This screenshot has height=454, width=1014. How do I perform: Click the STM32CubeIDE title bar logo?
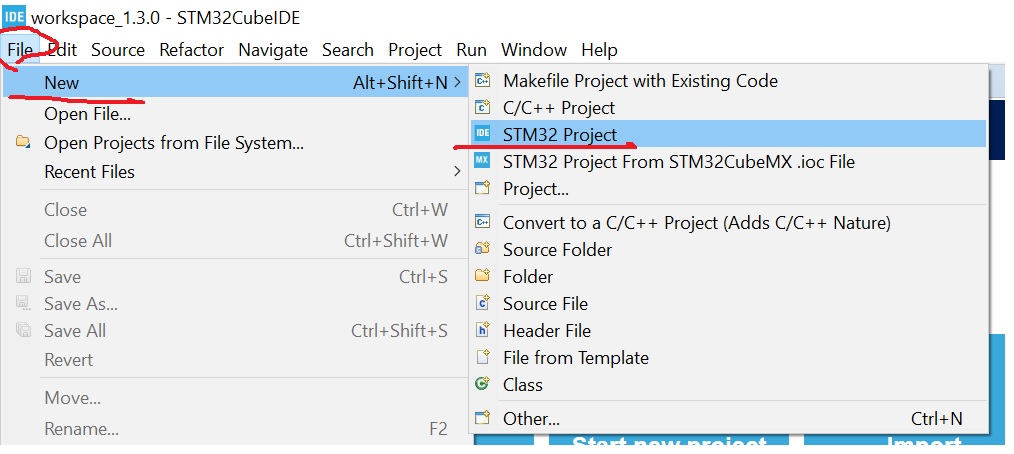[15, 17]
